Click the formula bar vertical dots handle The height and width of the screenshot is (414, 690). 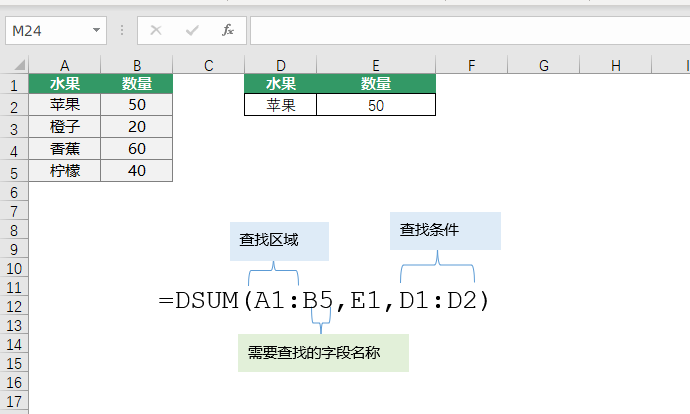coord(122,30)
